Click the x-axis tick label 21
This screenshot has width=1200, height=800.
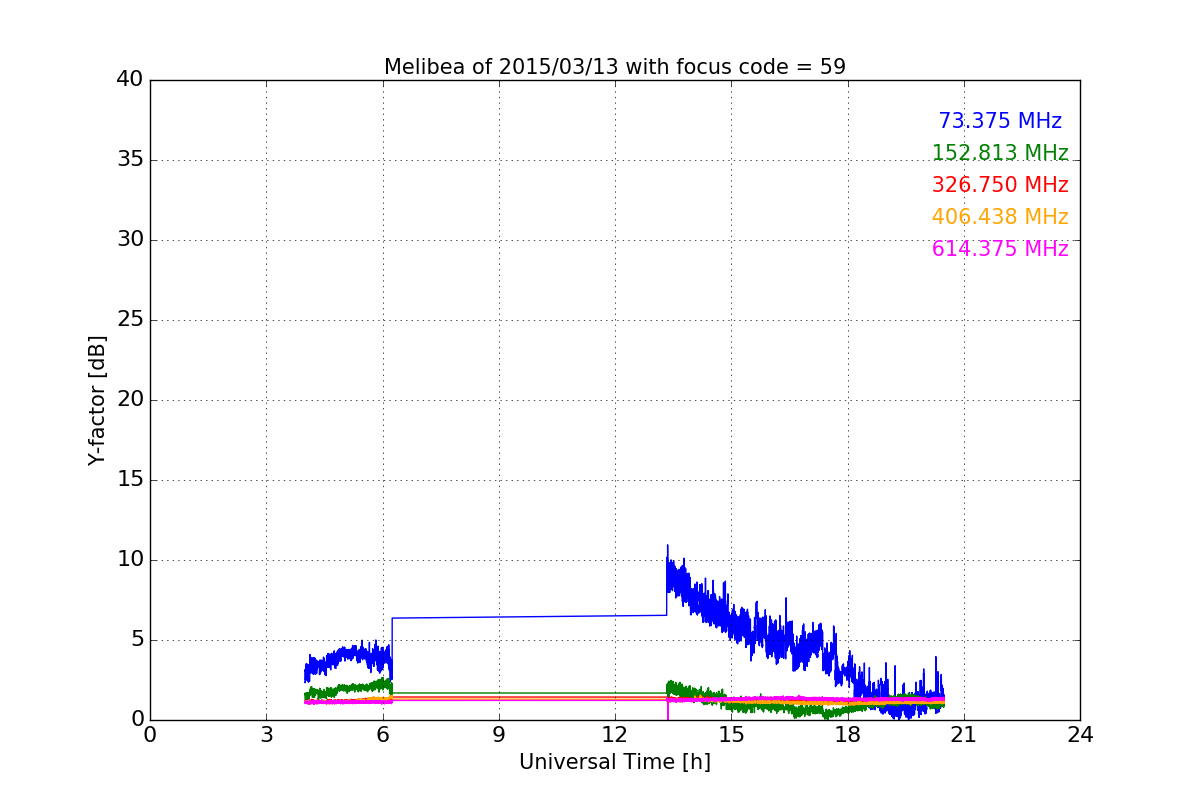click(964, 735)
